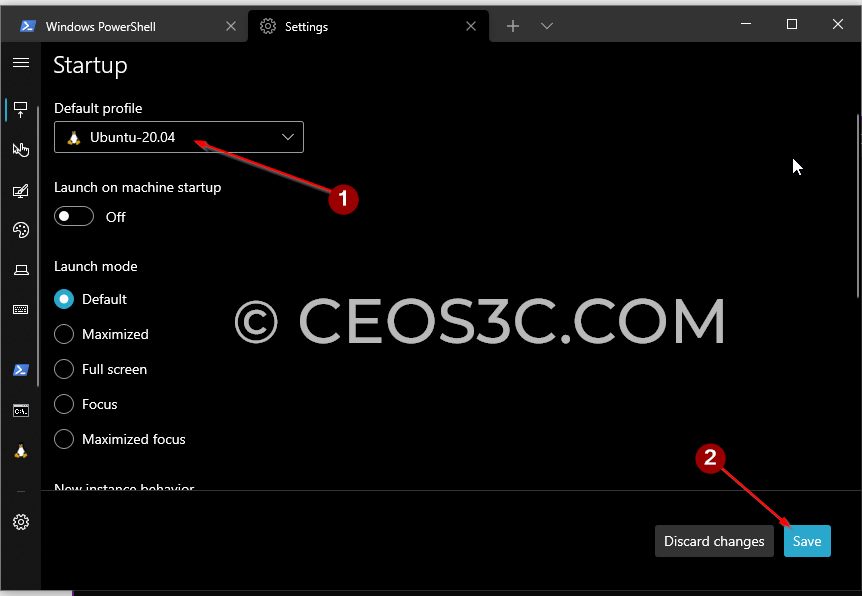Close the Settings tab
Viewport: 862px width, 596px height.
click(x=471, y=26)
